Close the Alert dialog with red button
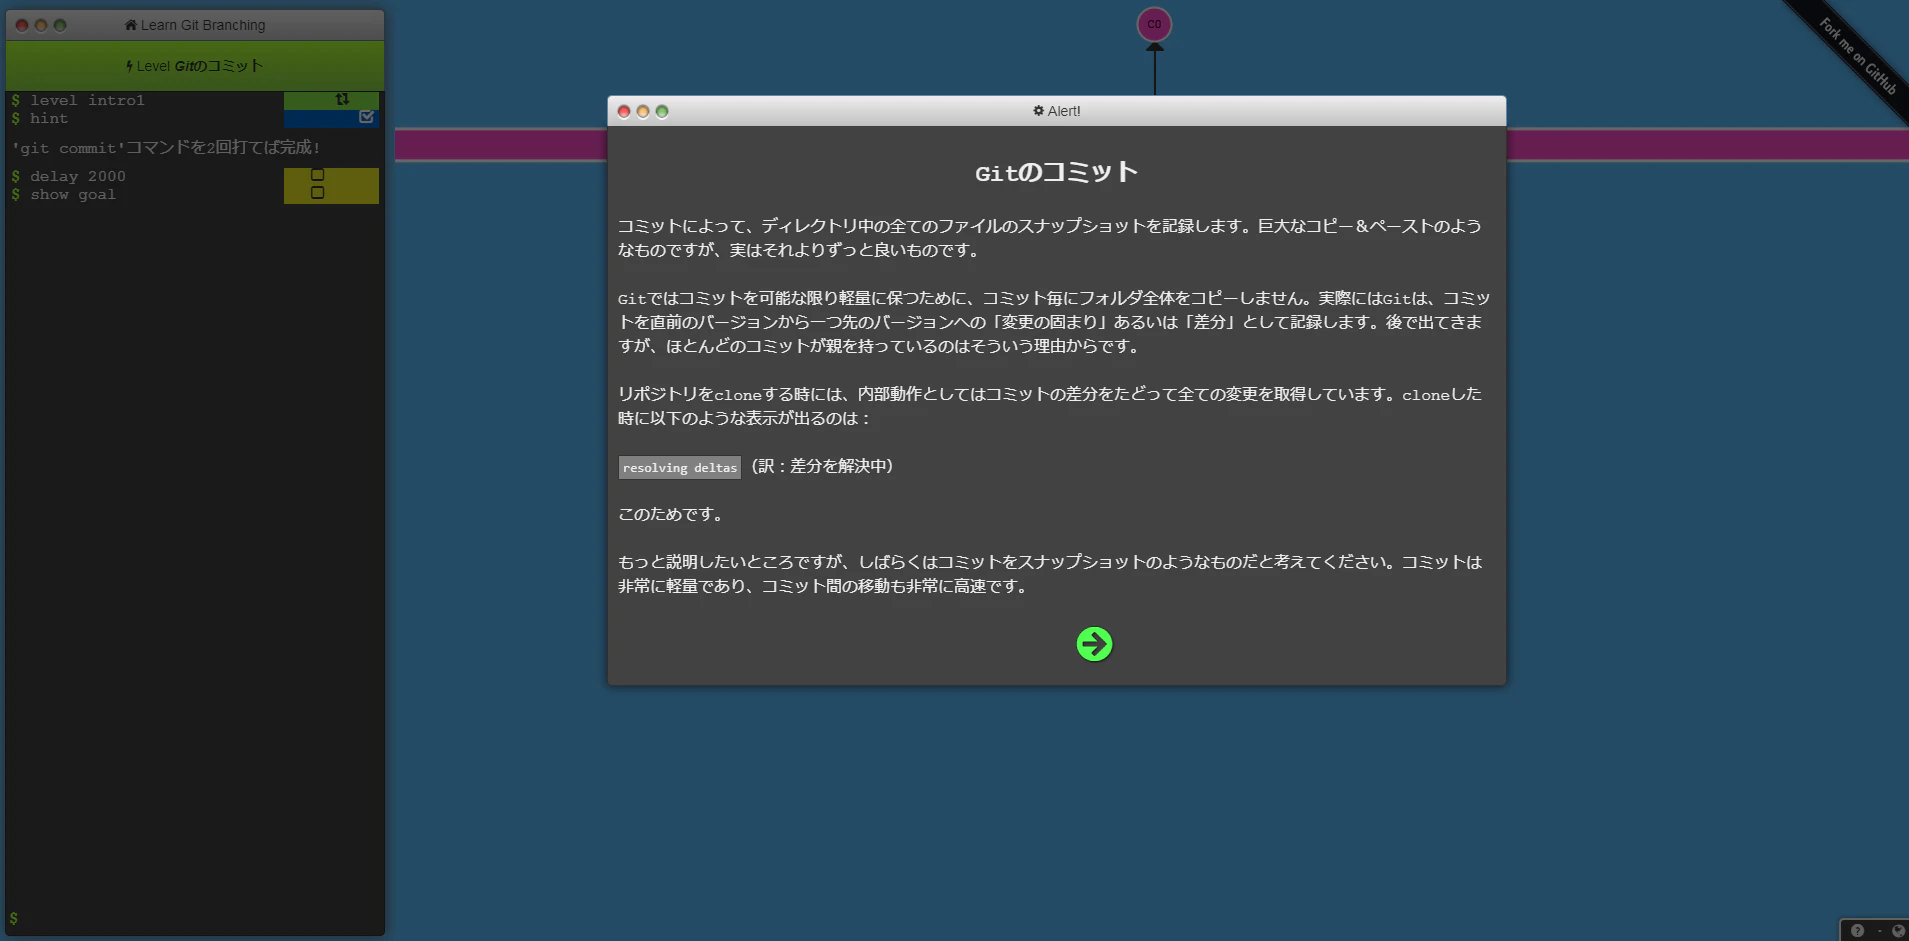Screen dimensions: 1909x941 pos(624,111)
